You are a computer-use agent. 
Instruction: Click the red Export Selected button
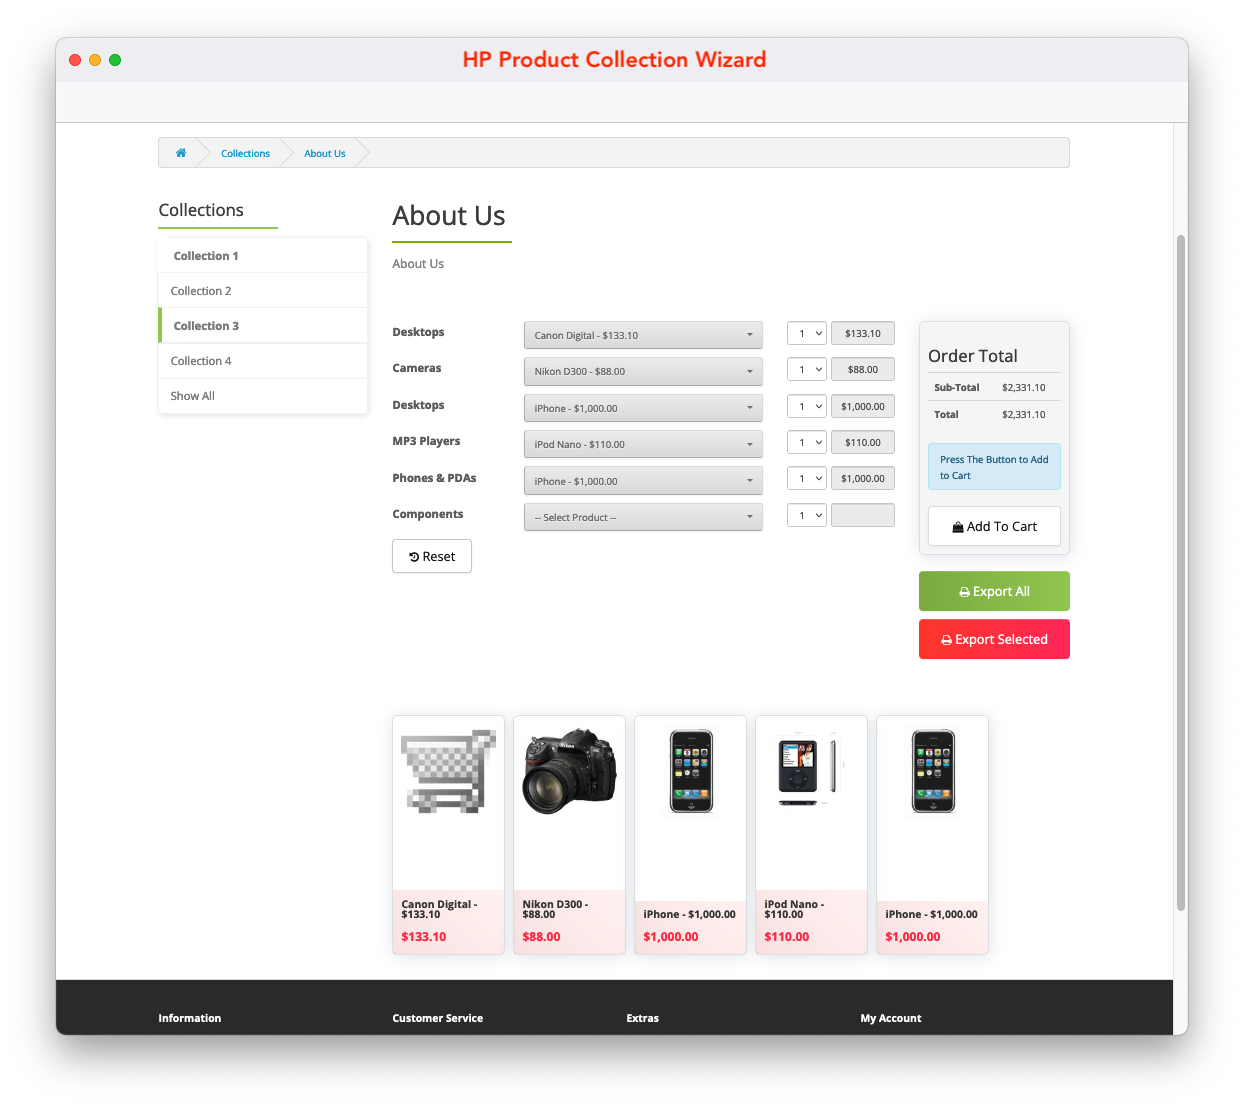point(994,639)
